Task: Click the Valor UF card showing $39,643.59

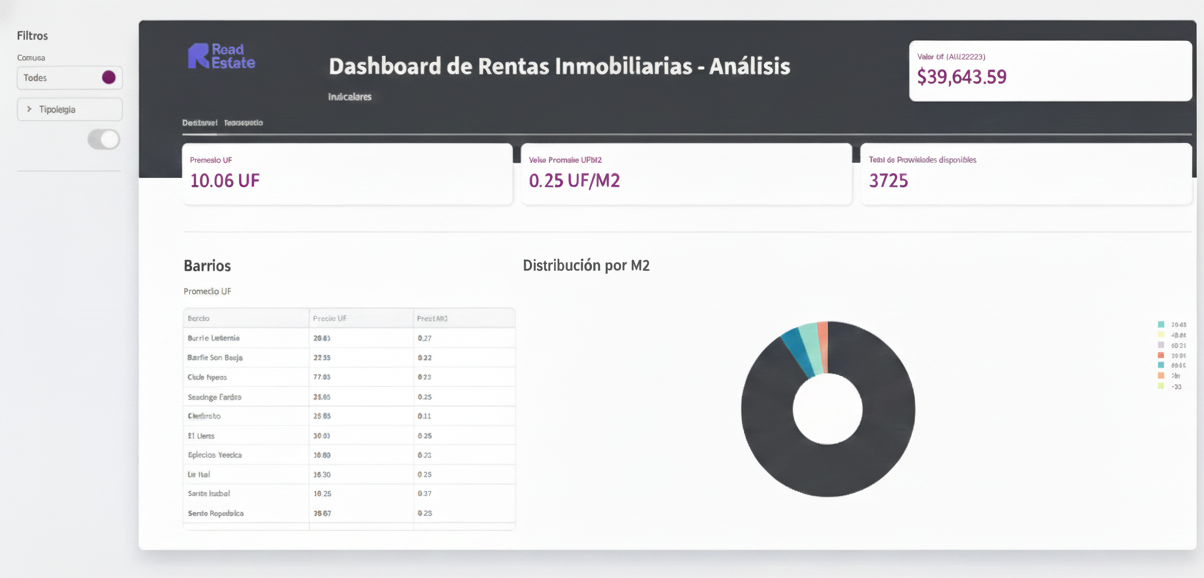Action: [x=1049, y=70]
